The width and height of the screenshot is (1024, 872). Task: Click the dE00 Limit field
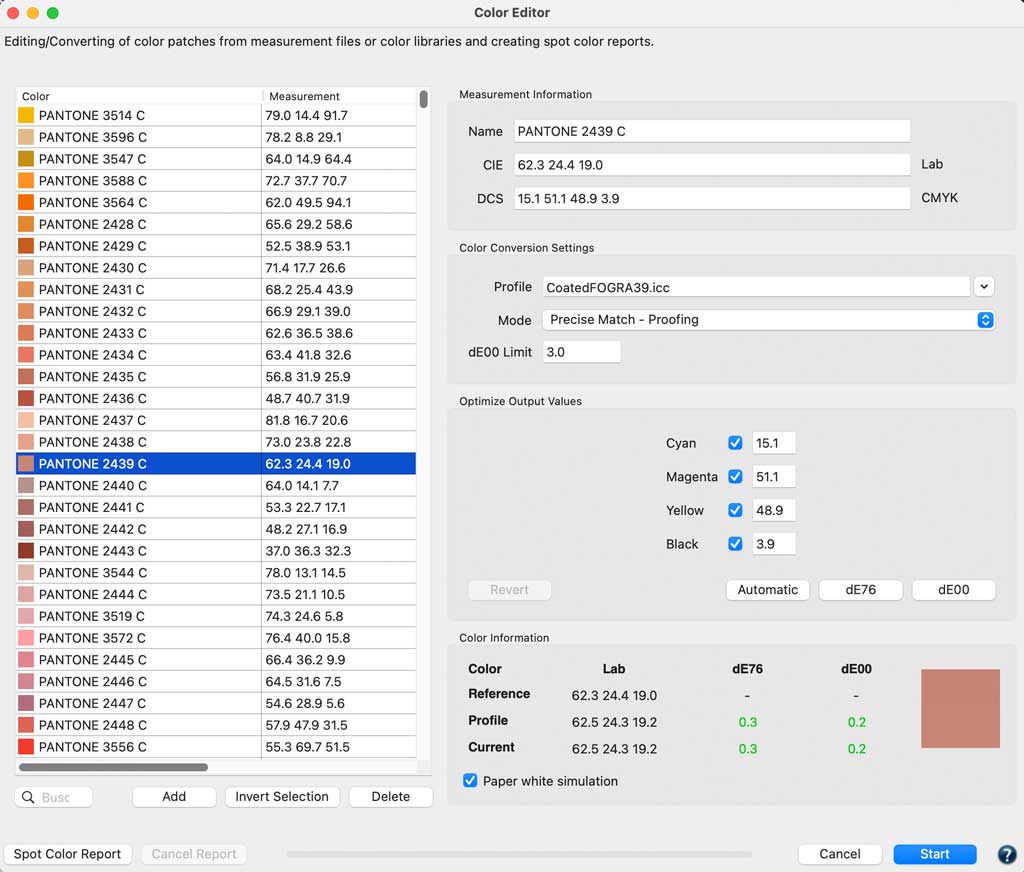581,352
